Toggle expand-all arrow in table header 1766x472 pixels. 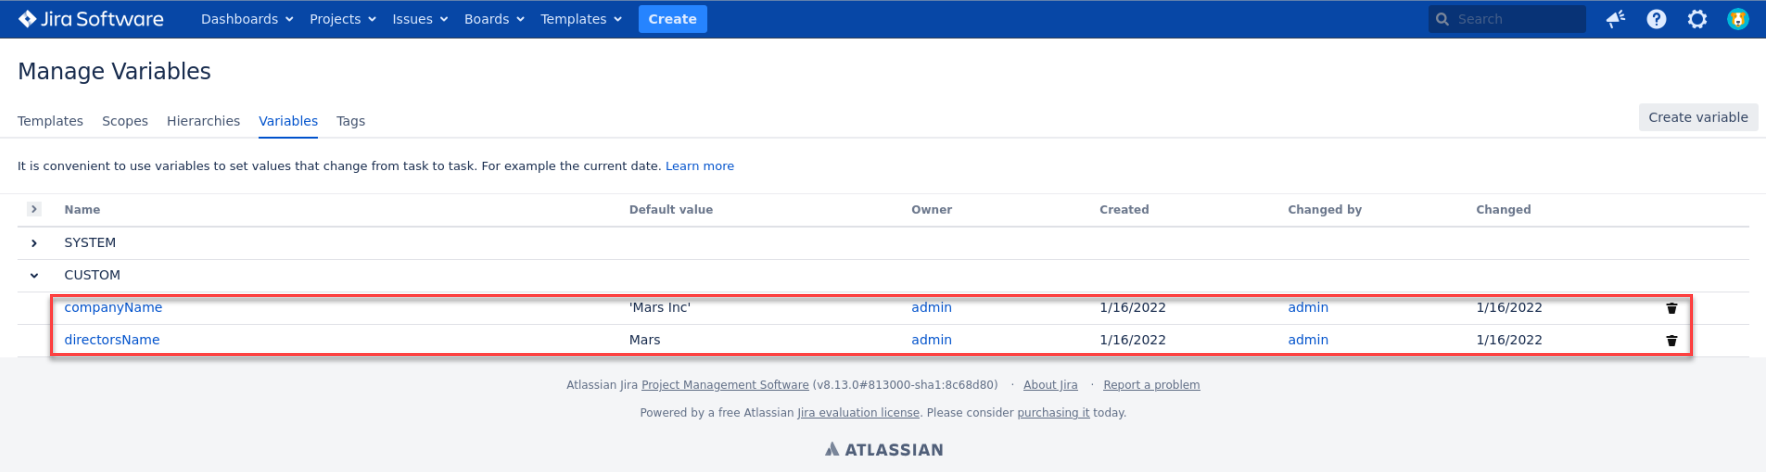click(x=34, y=209)
